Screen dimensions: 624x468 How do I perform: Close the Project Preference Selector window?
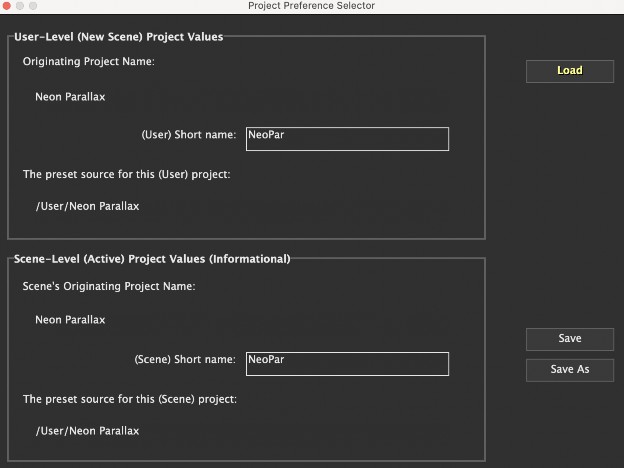(x=8, y=6)
